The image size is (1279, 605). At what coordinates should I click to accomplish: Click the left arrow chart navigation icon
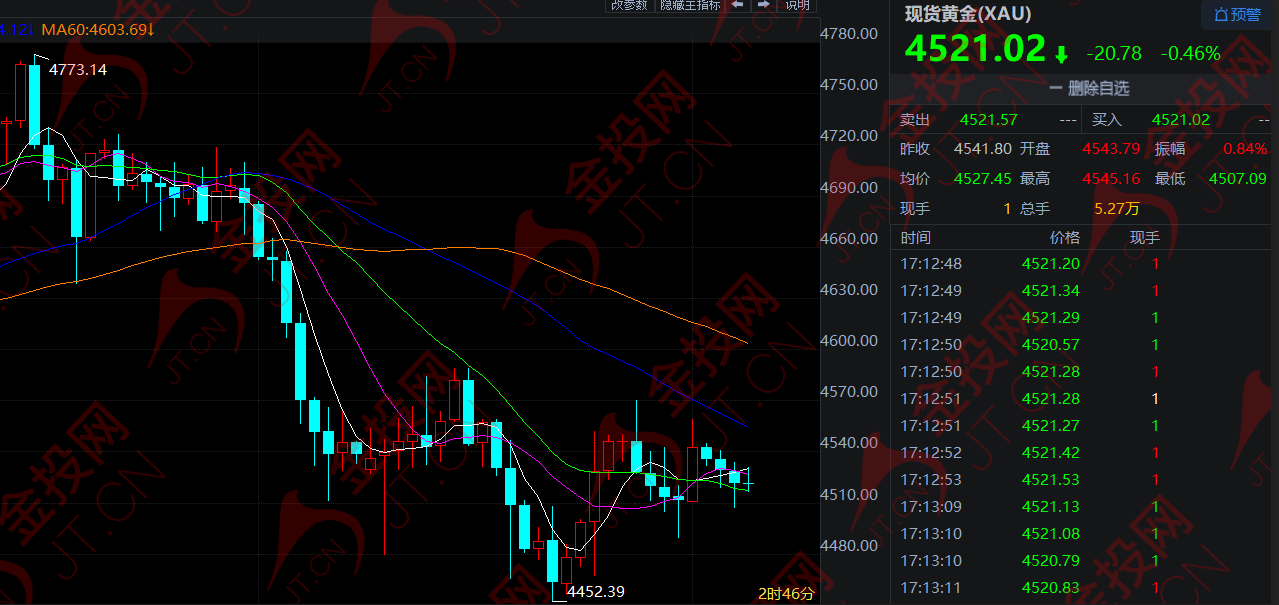[x=737, y=4]
